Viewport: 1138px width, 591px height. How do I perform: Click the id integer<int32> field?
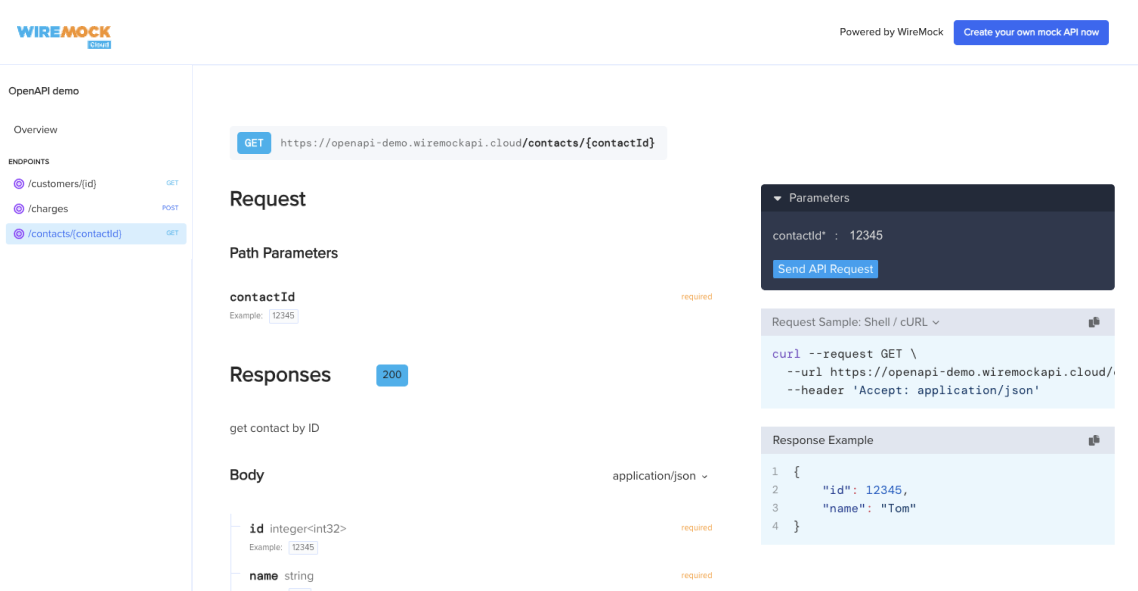(x=298, y=529)
